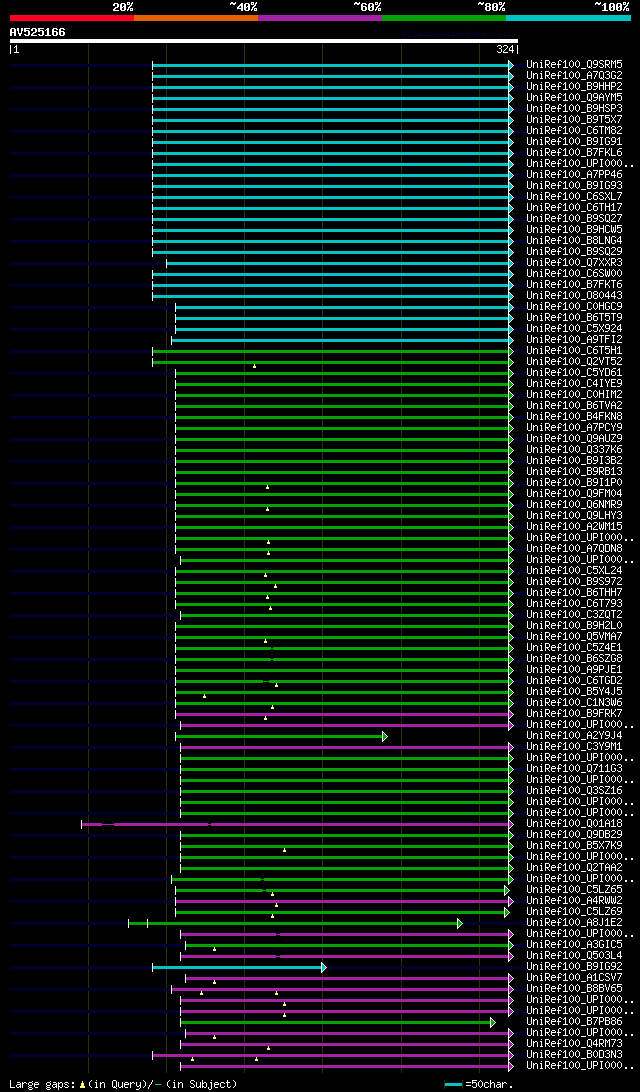Click the Large gaps legend text
640x1092 pixels.
[x=123, y=1084]
